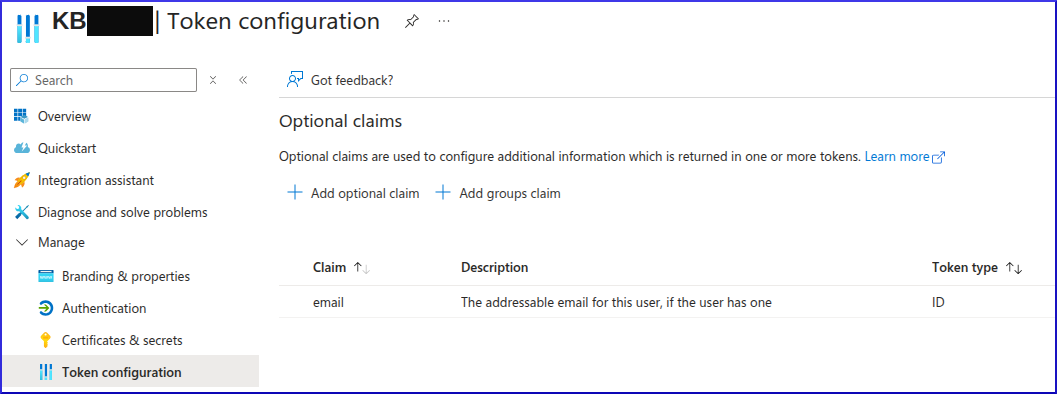
Task: Open Certificates & secrets page
Action: point(122,341)
